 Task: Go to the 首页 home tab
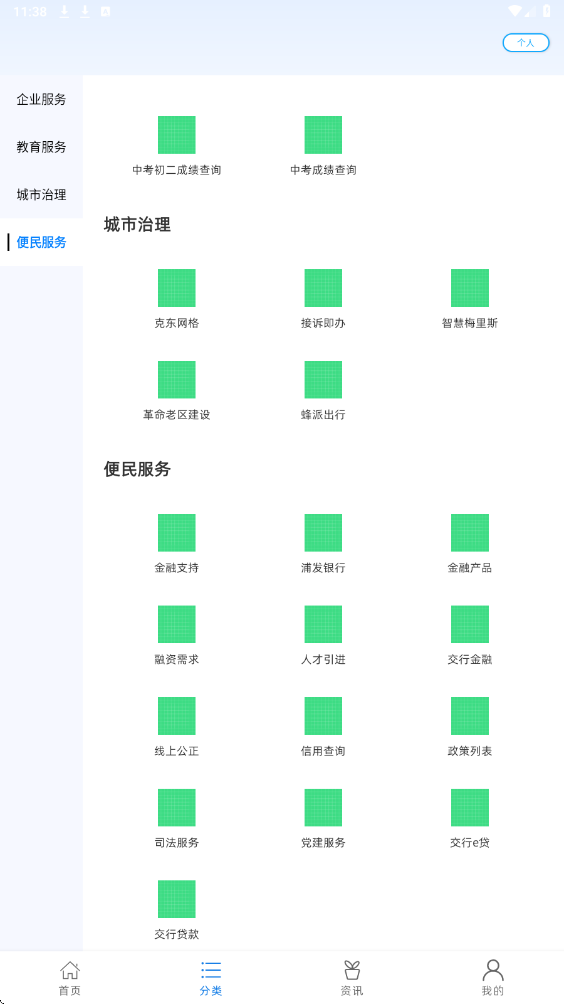point(70,978)
